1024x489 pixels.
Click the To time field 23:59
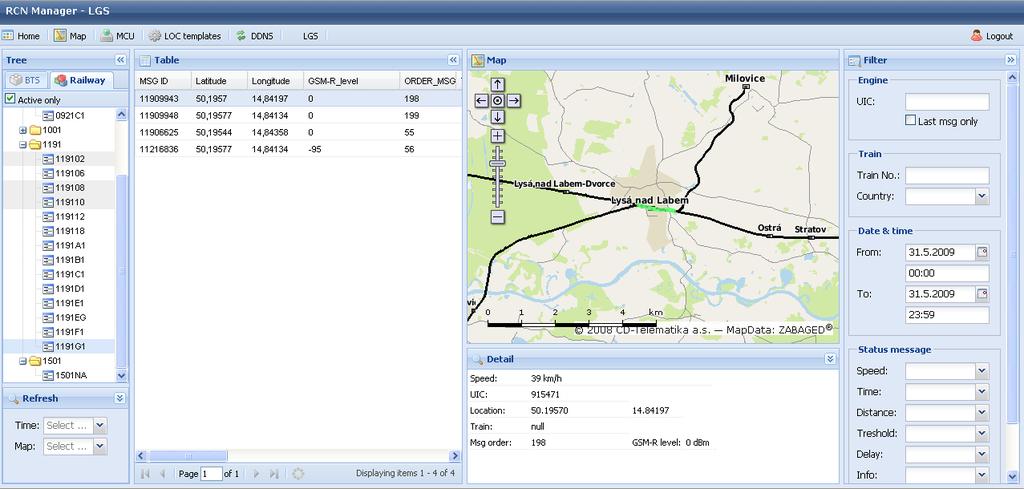coord(947,315)
